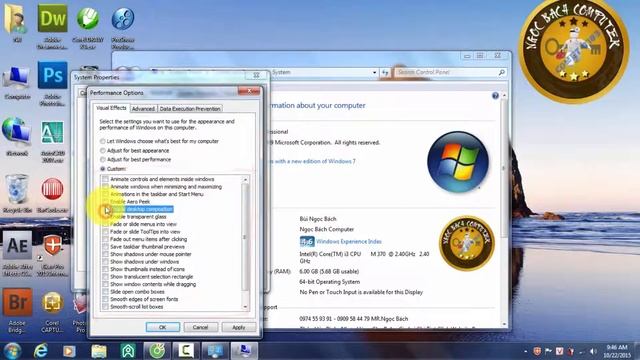Open Windows Media Player from the taskbar
The width and height of the screenshot is (640, 360).
pos(69,351)
